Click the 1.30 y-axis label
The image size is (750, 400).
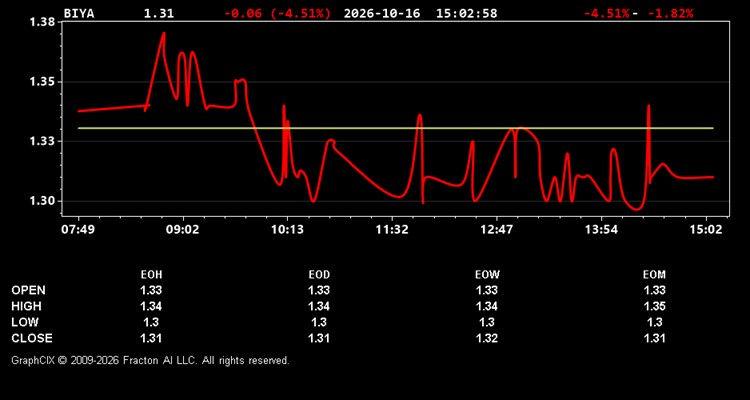(x=43, y=201)
